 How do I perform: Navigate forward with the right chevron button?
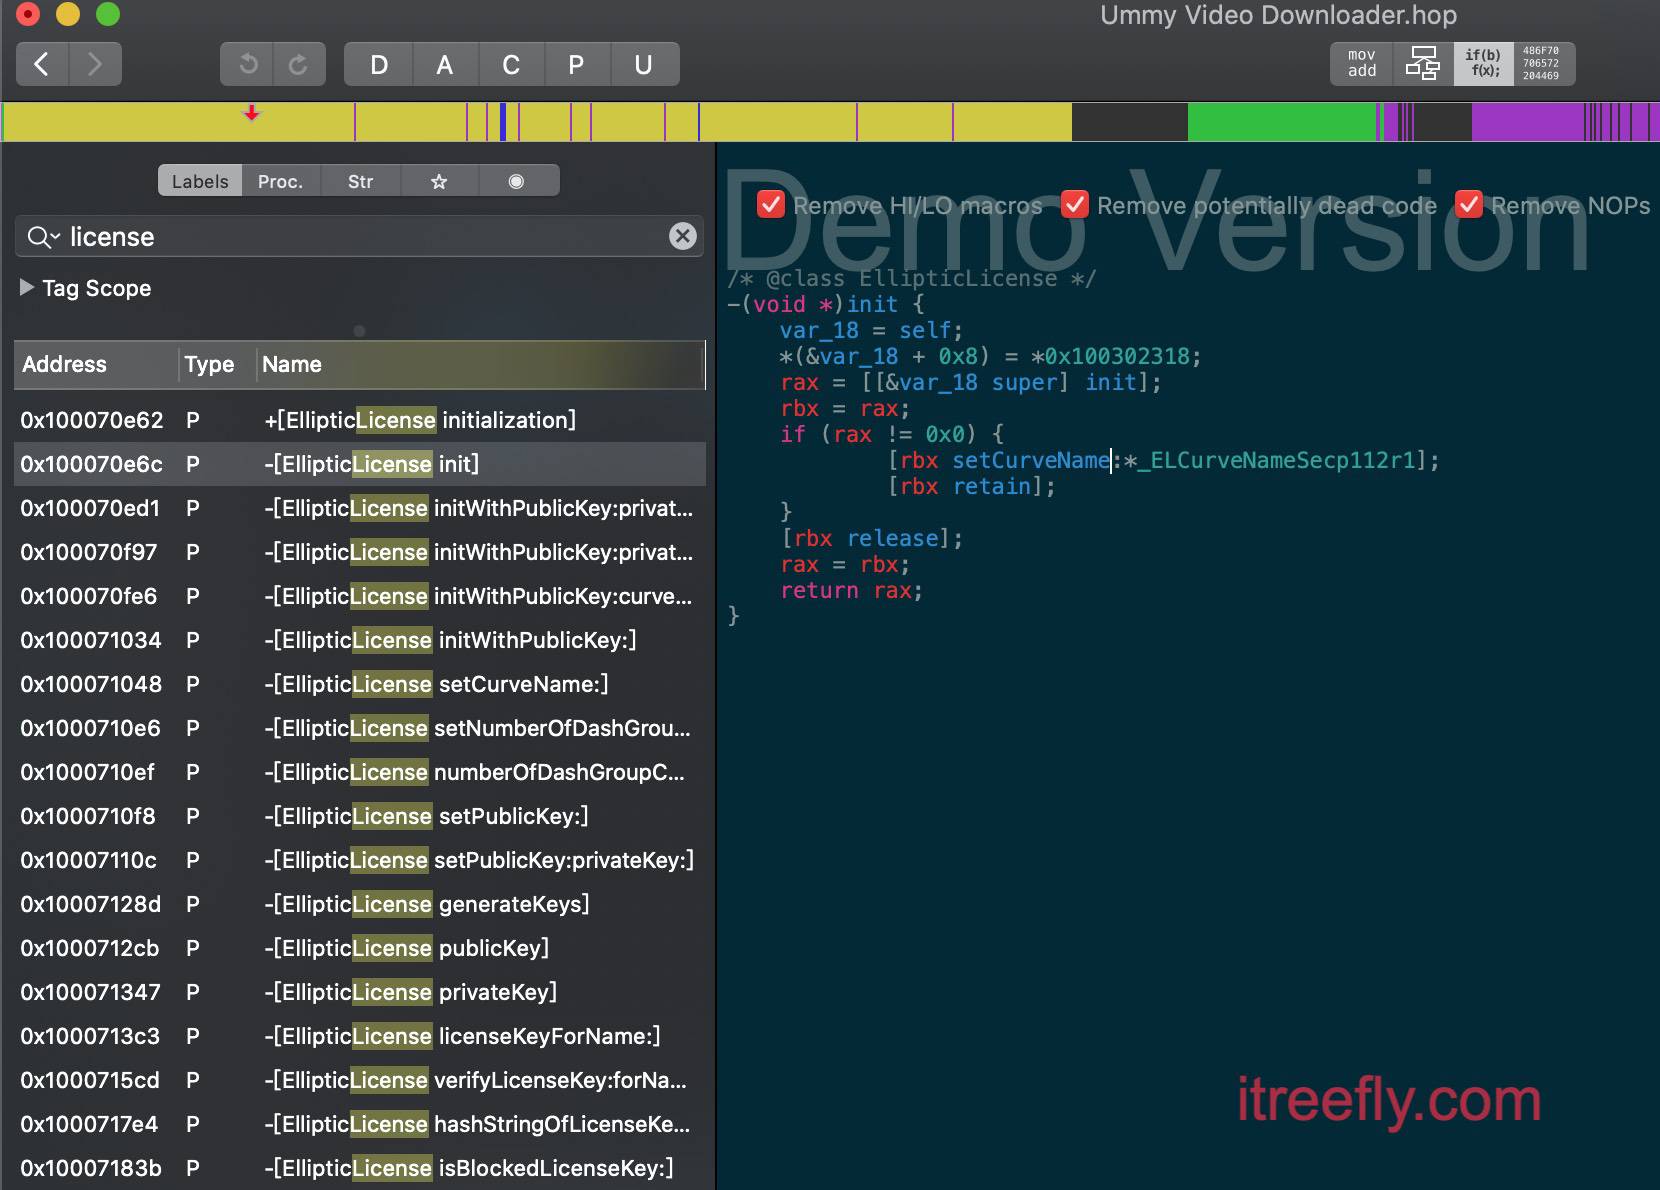95,65
